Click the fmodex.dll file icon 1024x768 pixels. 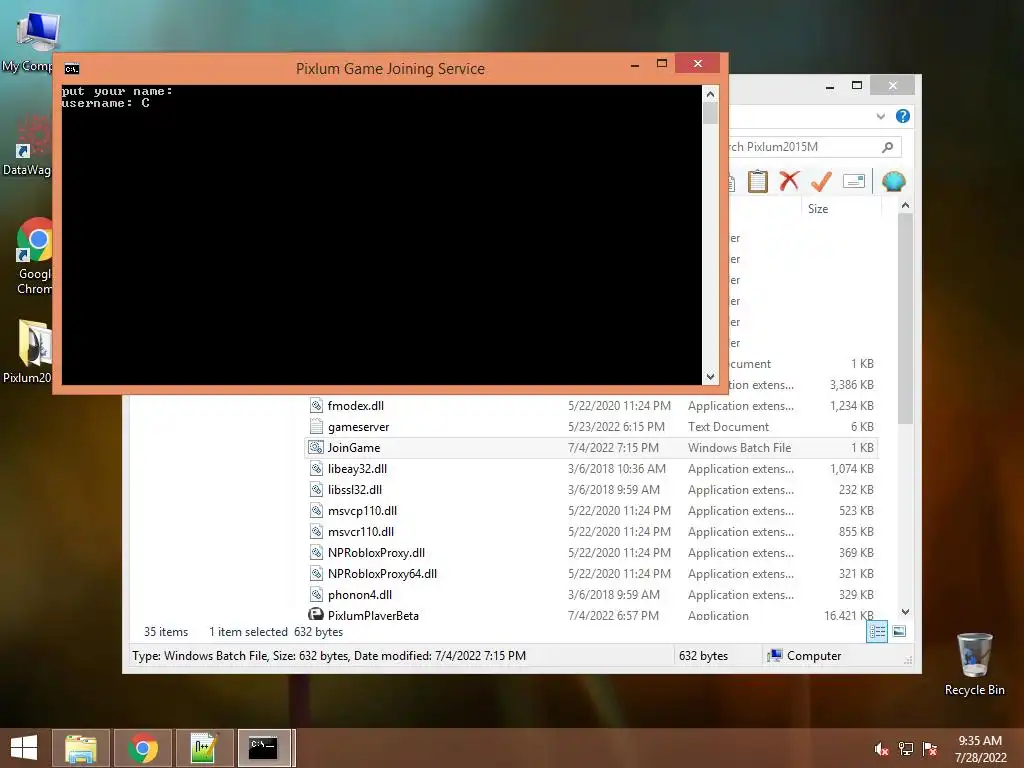pos(316,406)
